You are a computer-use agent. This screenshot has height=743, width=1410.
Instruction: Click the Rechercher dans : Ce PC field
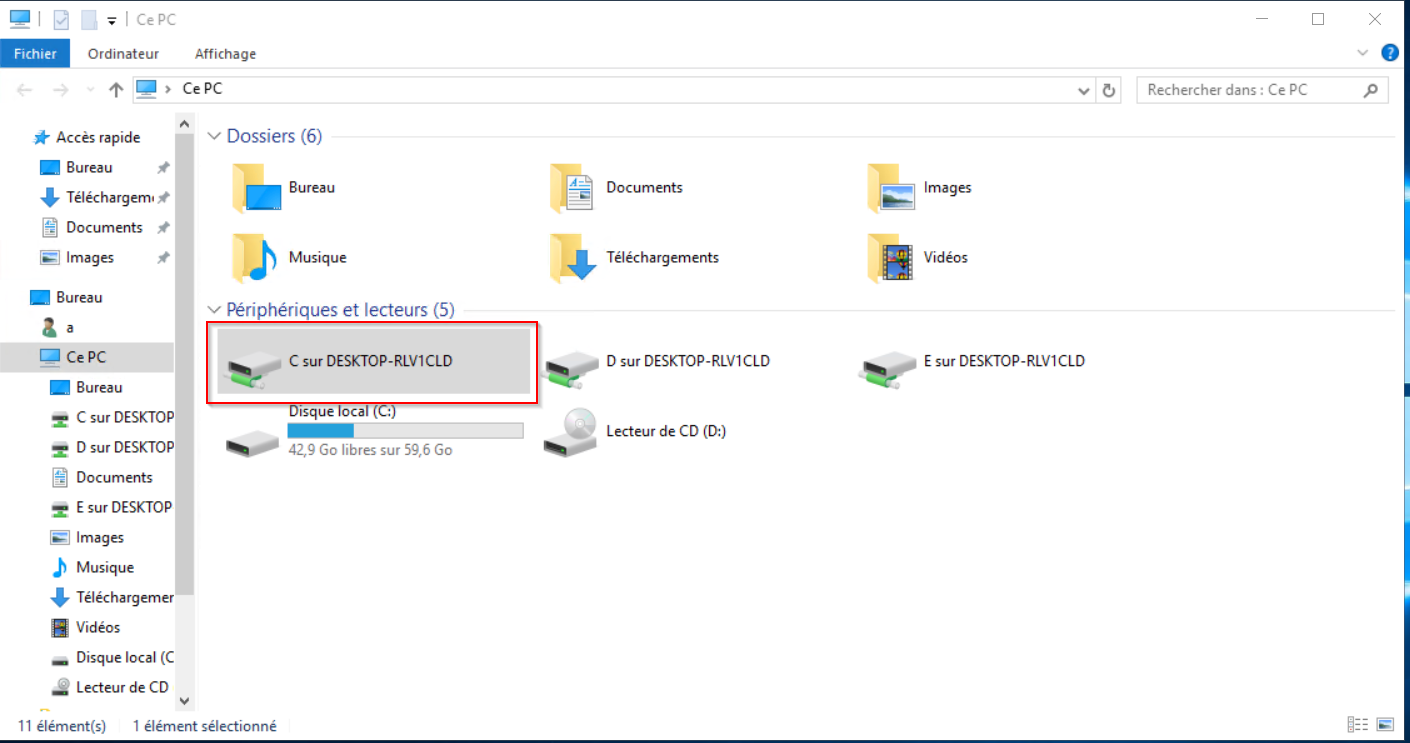1250,90
